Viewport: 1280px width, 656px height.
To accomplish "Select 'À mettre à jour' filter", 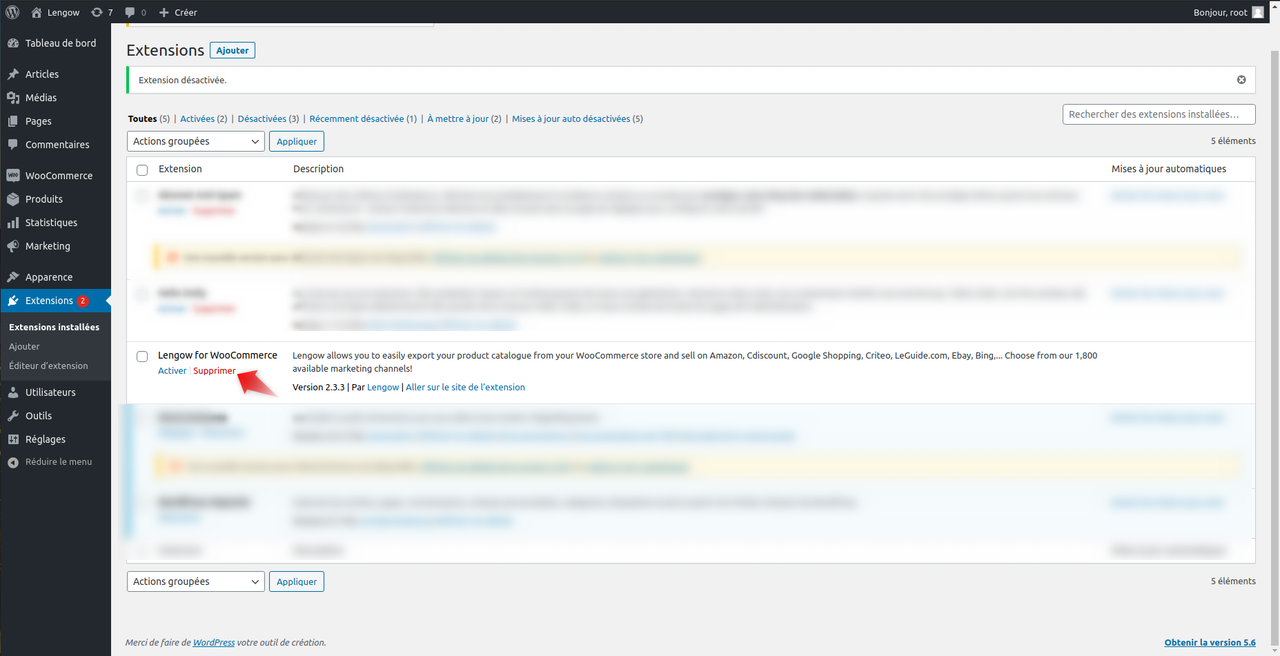I will pyautogui.click(x=458, y=119).
